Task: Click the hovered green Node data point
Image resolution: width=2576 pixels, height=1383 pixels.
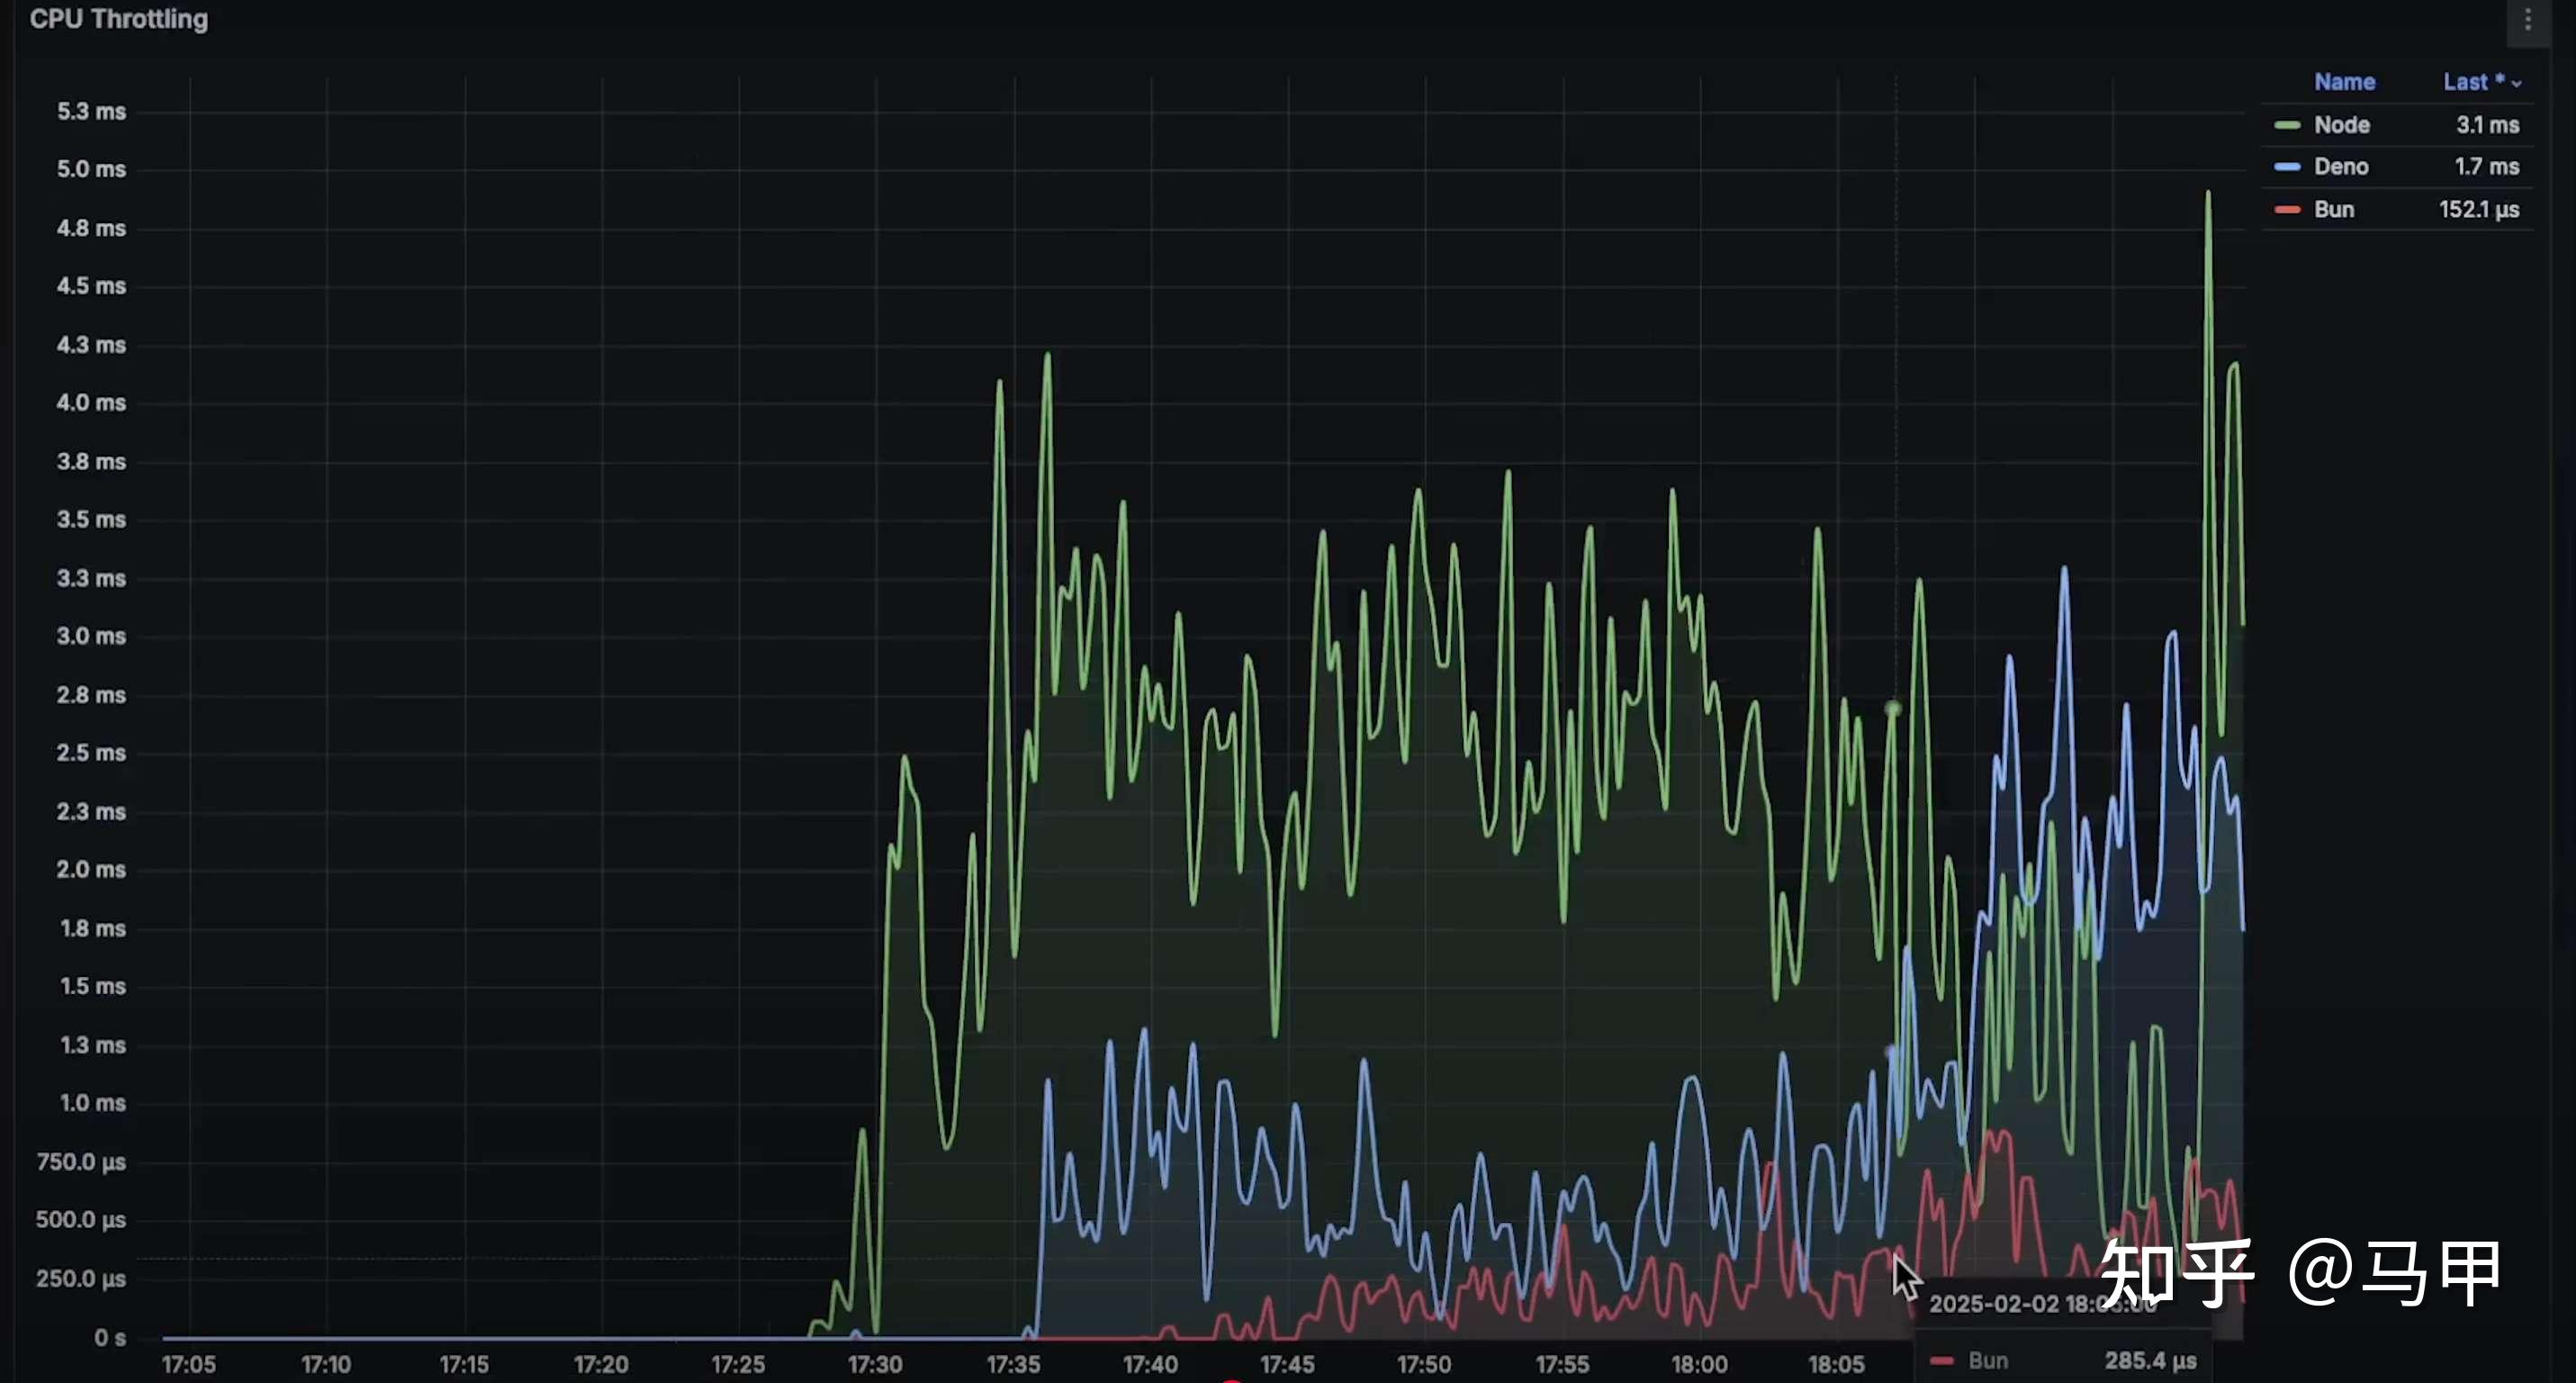Action: coord(1892,709)
